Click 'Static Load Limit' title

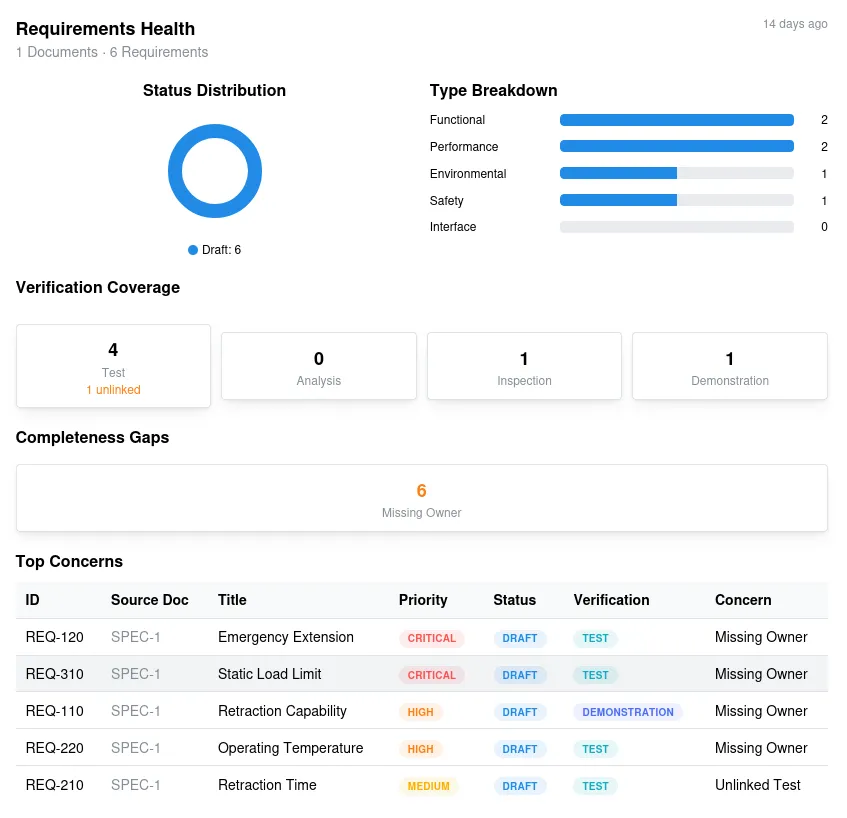270,674
